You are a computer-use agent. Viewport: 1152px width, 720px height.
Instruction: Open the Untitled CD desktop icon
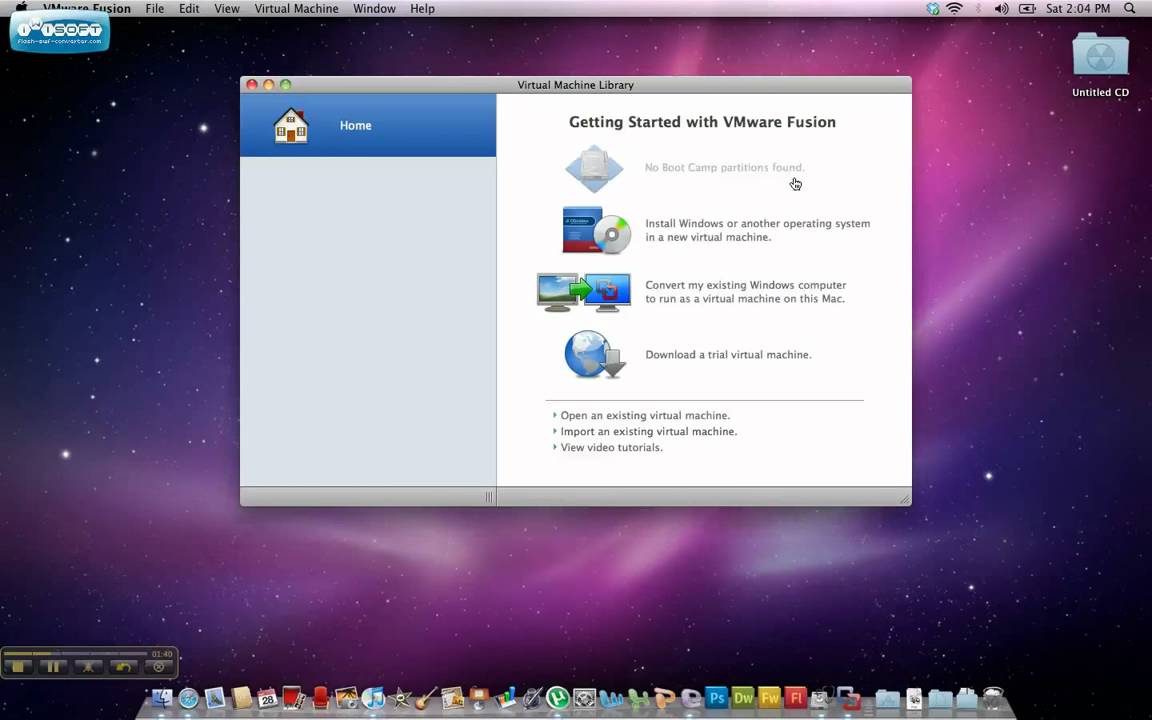click(x=1100, y=65)
